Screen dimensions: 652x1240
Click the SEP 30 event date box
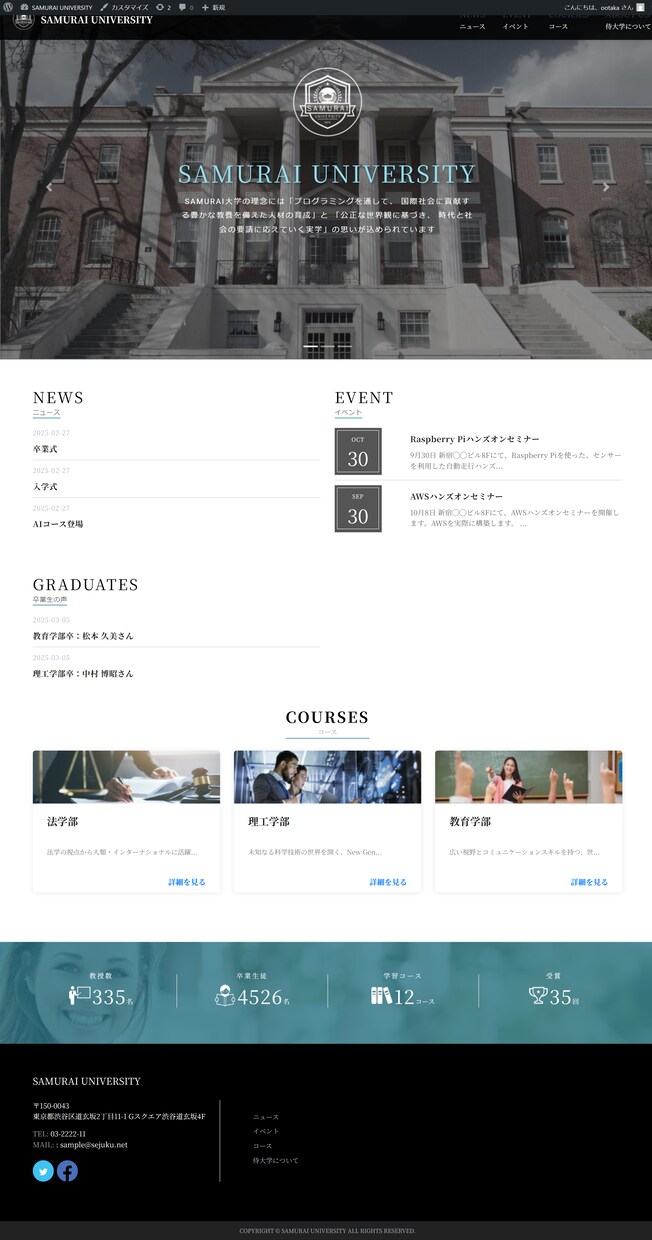(358, 509)
